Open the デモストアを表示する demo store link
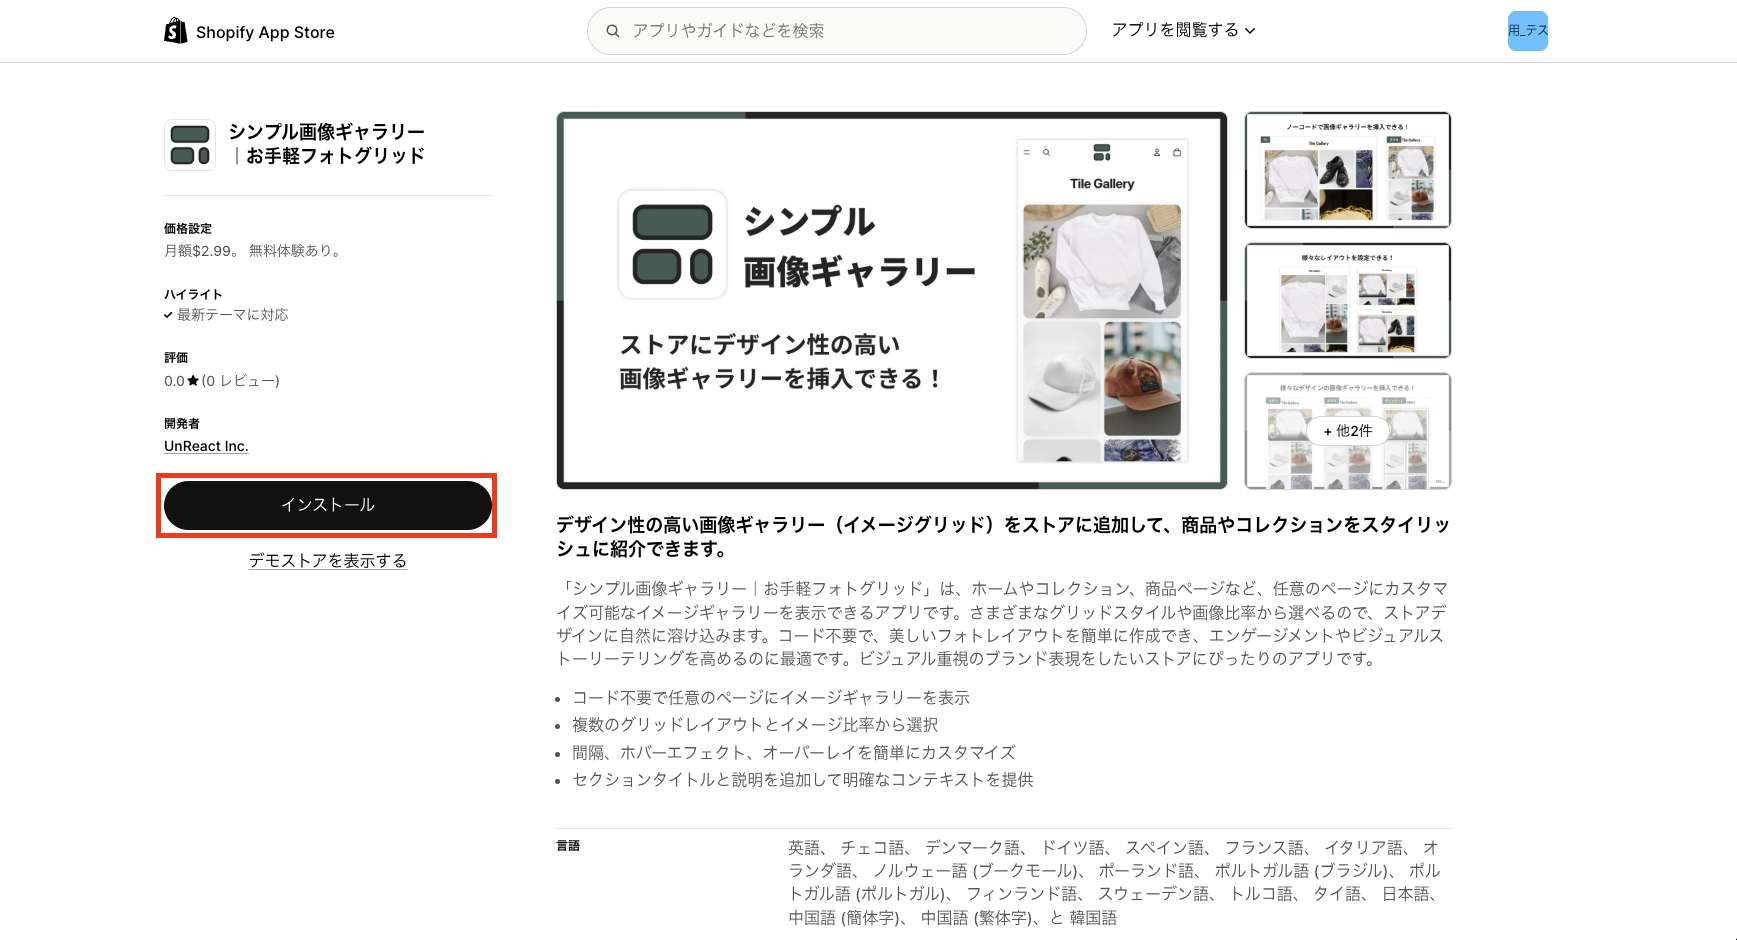Viewport: 1737px width, 940px height. (x=327, y=561)
